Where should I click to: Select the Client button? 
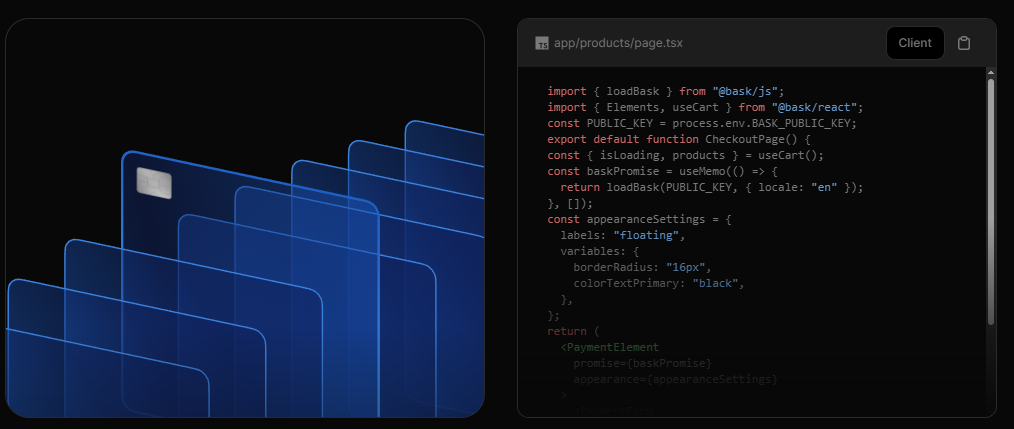pos(915,43)
